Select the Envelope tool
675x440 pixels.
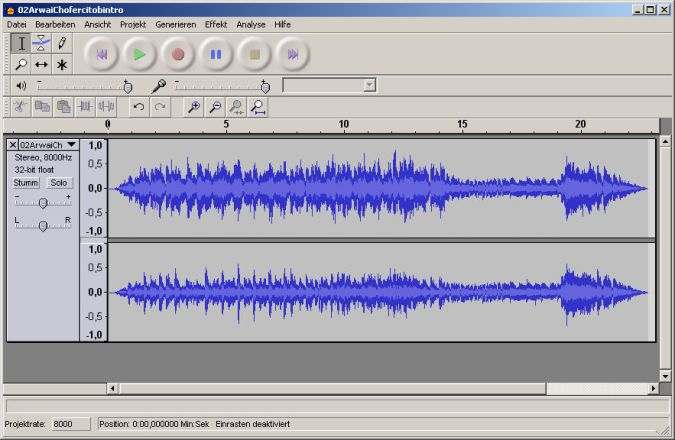41,43
